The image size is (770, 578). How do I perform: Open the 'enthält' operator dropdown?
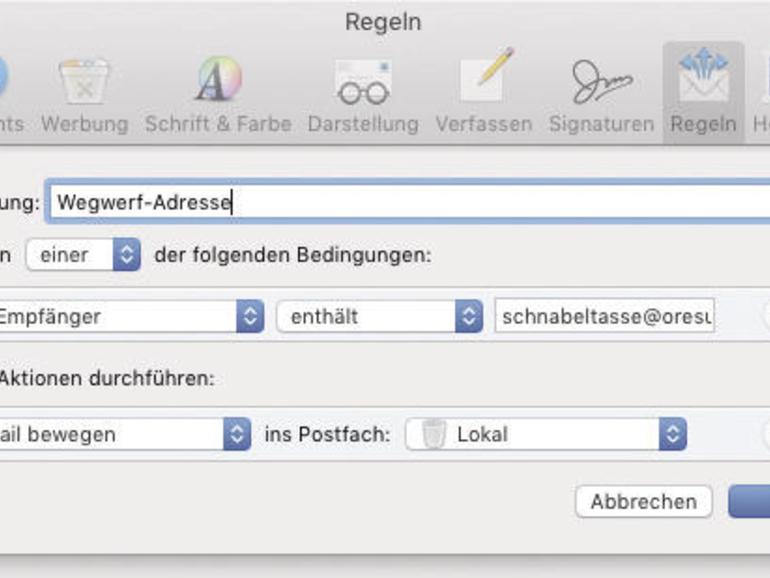click(x=380, y=317)
